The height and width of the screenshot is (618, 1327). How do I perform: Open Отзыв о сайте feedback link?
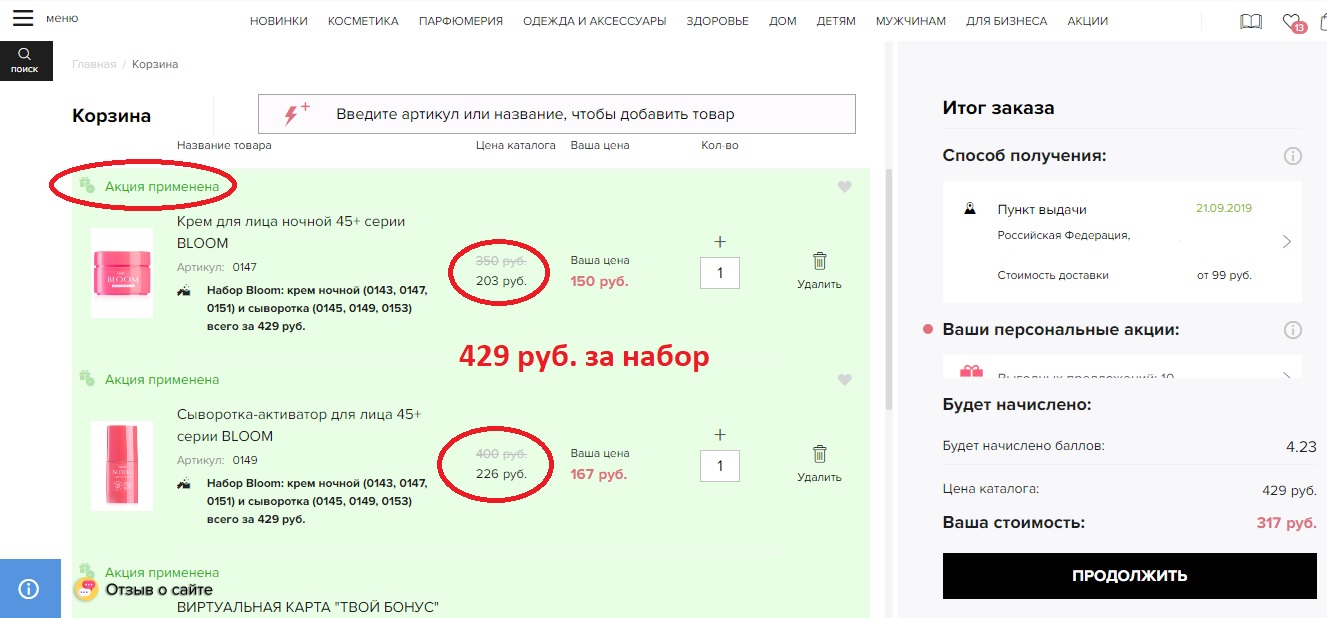[x=159, y=590]
